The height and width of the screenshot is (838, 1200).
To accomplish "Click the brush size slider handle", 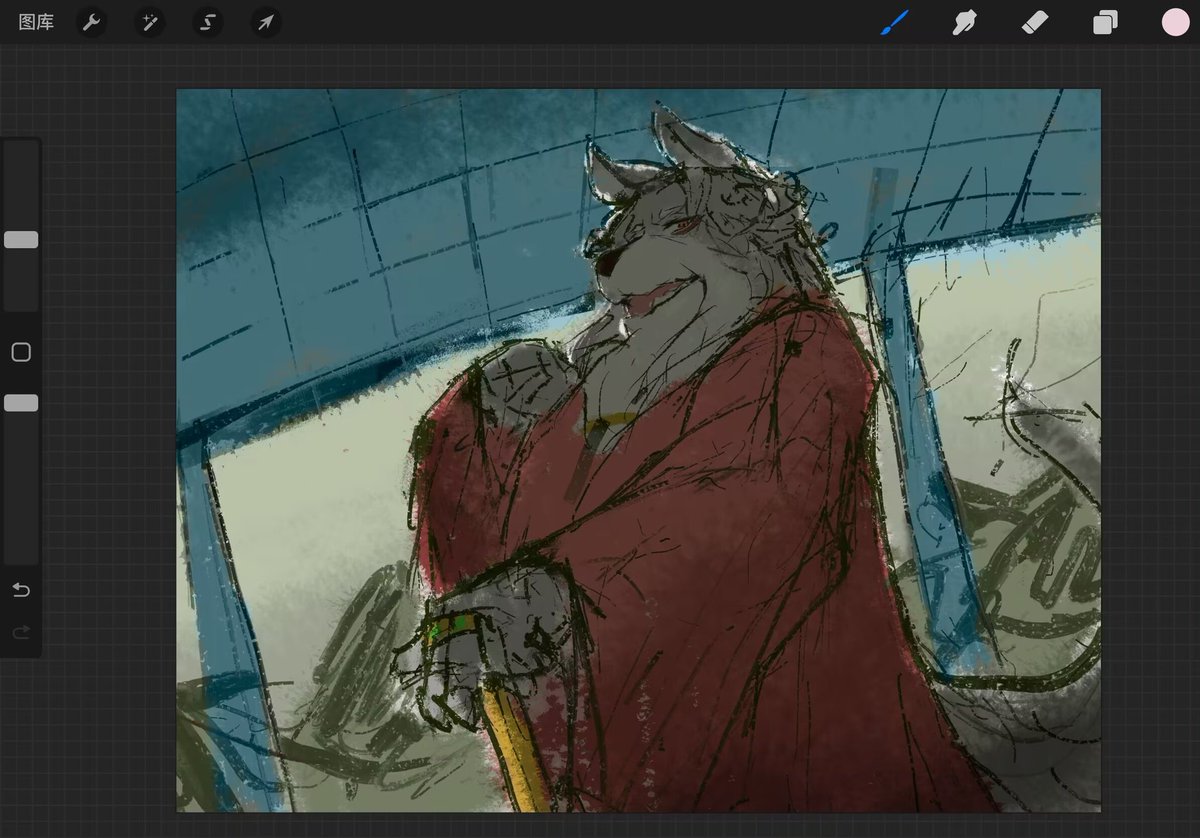I will (x=21, y=240).
